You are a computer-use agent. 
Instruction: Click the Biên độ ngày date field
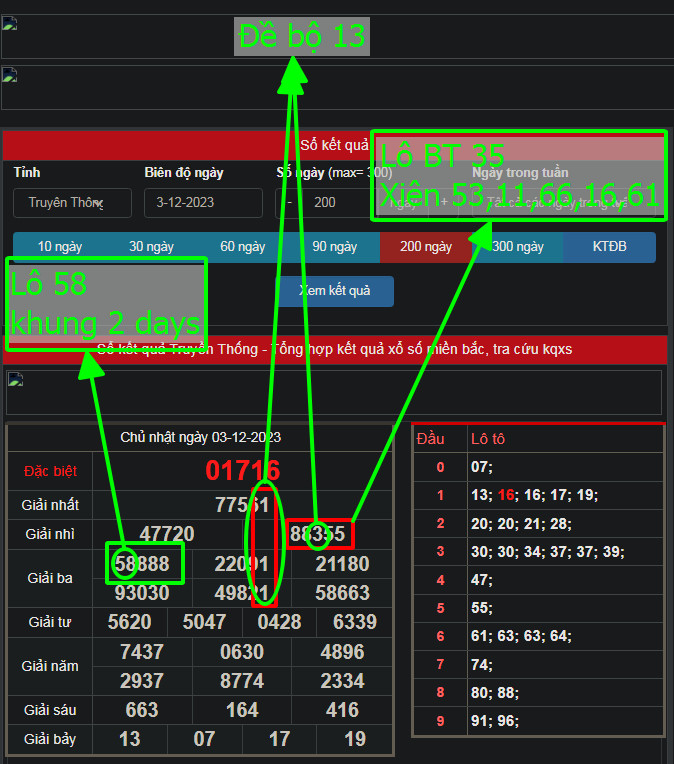pos(203,202)
